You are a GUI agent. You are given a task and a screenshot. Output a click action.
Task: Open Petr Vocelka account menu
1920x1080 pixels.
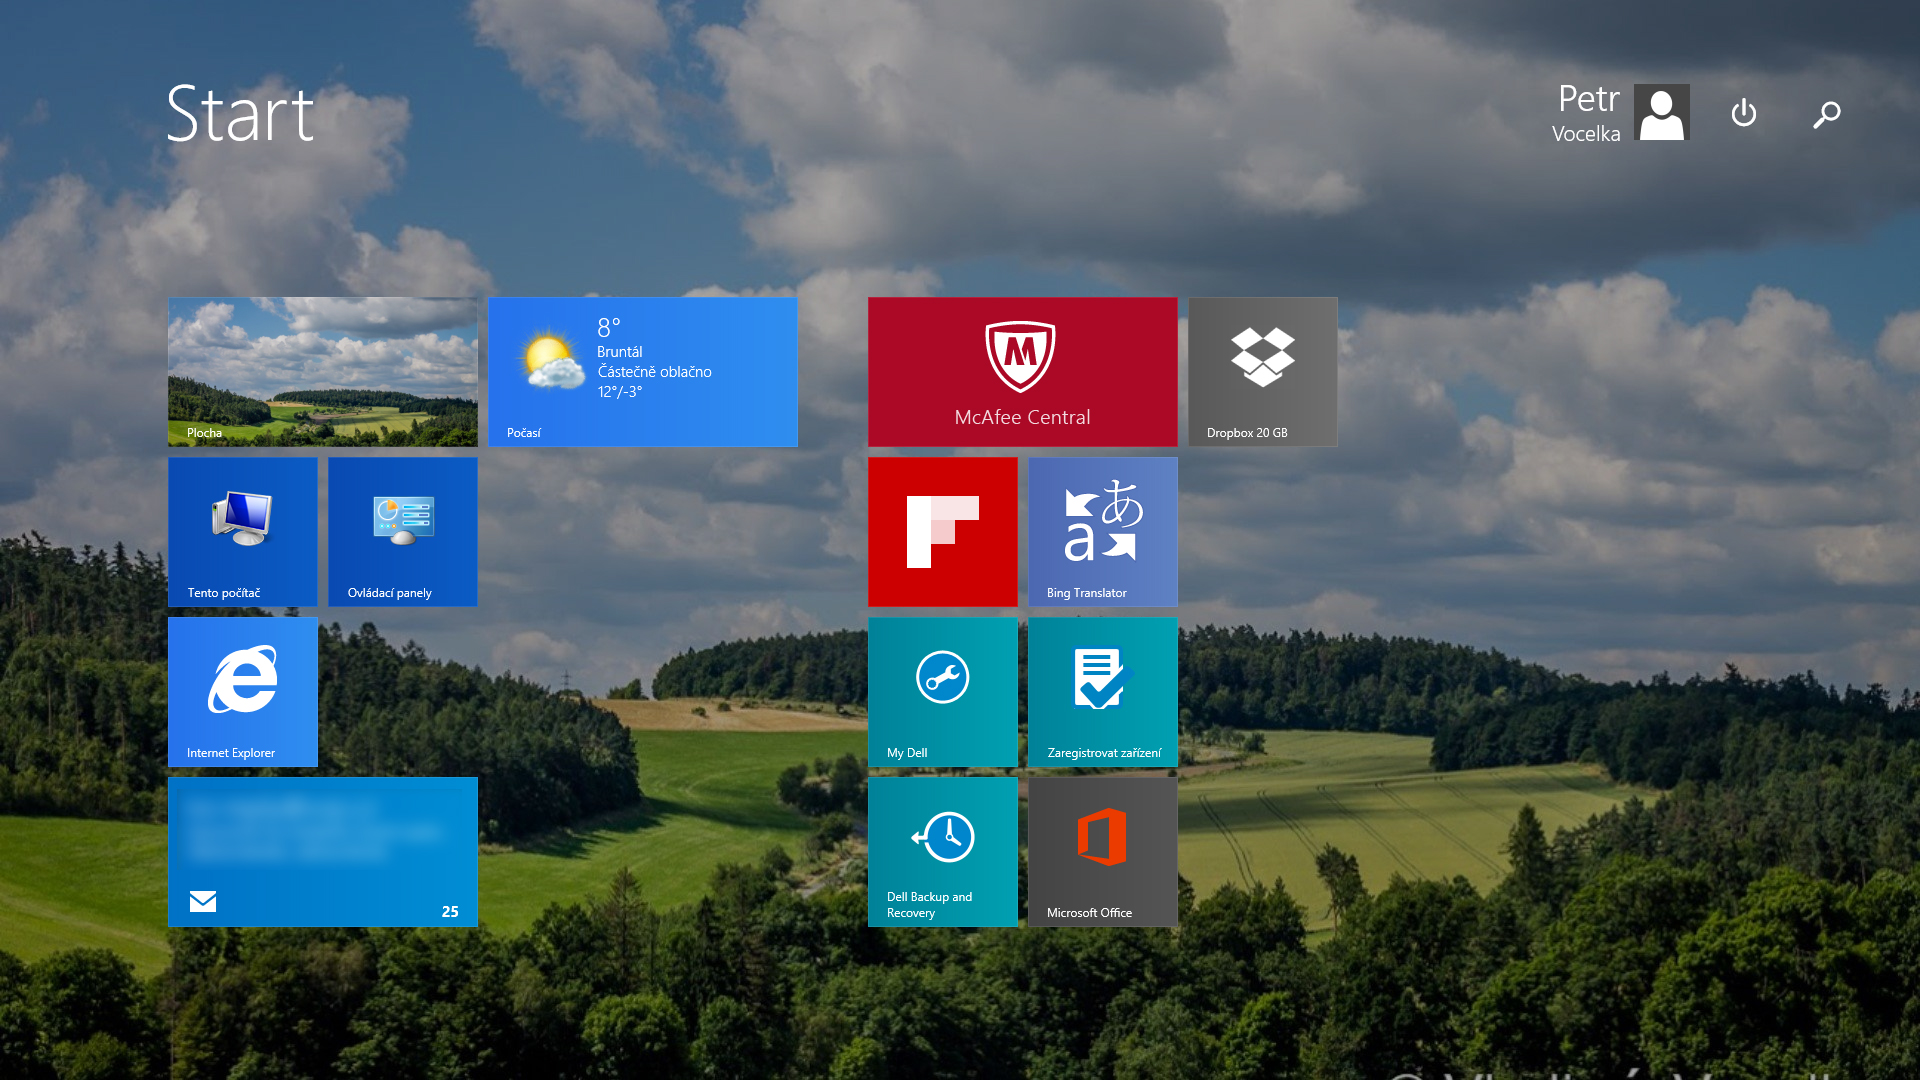pos(1586,112)
